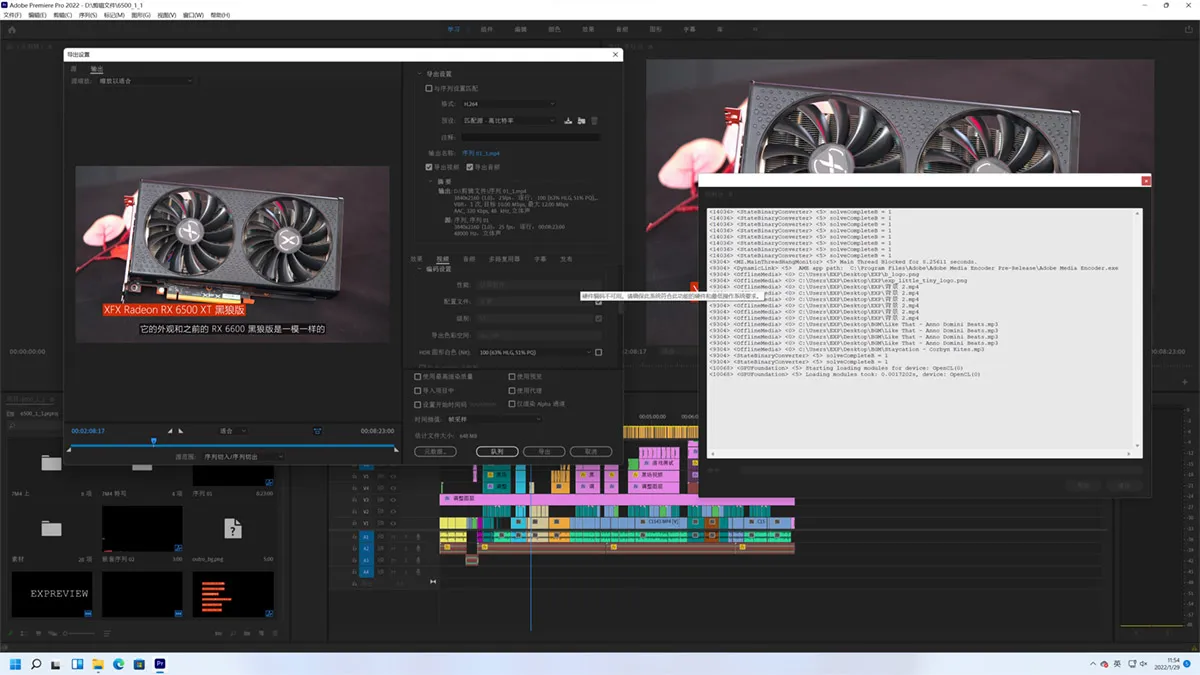Click the blue aspect ratio correction icon
Viewport: 1200px width, 675px height.
(x=318, y=431)
